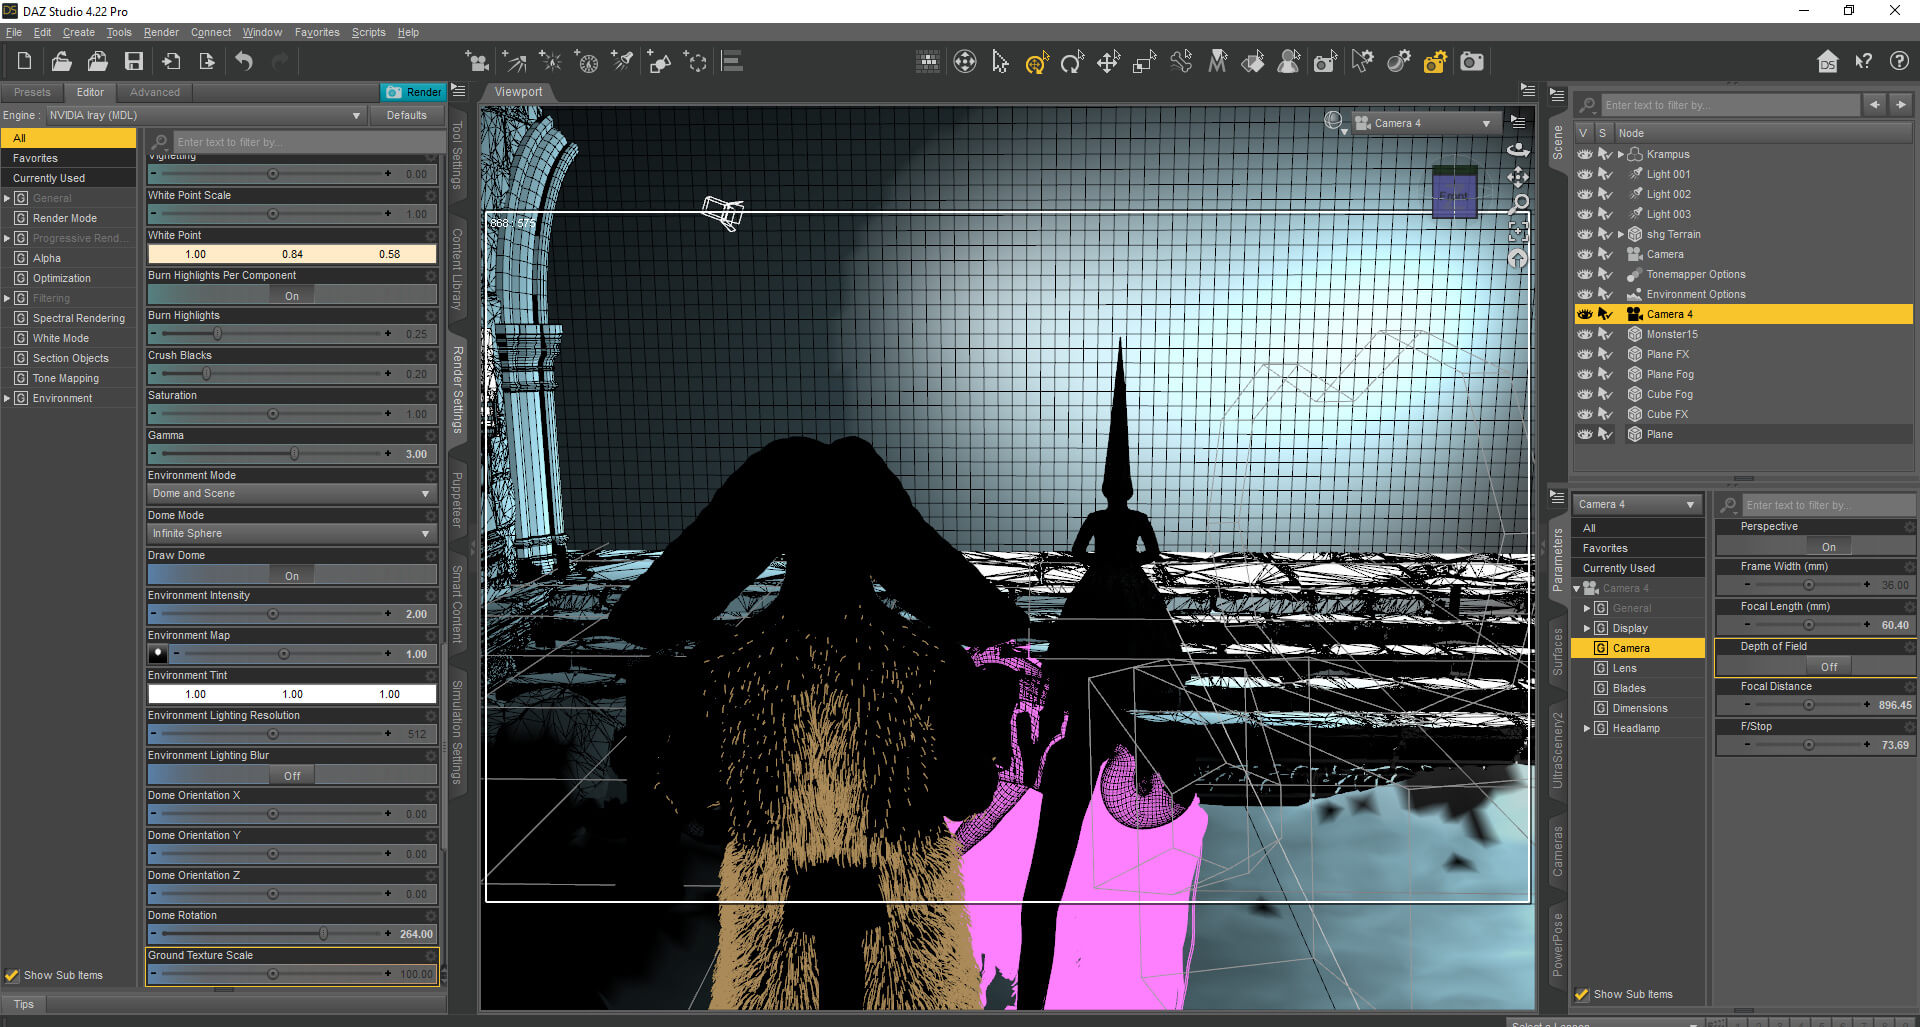The height and width of the screenshot is (1027, 1920).
Task: Open the viewport Camera 4 view selector
Action: point(1426,123)
